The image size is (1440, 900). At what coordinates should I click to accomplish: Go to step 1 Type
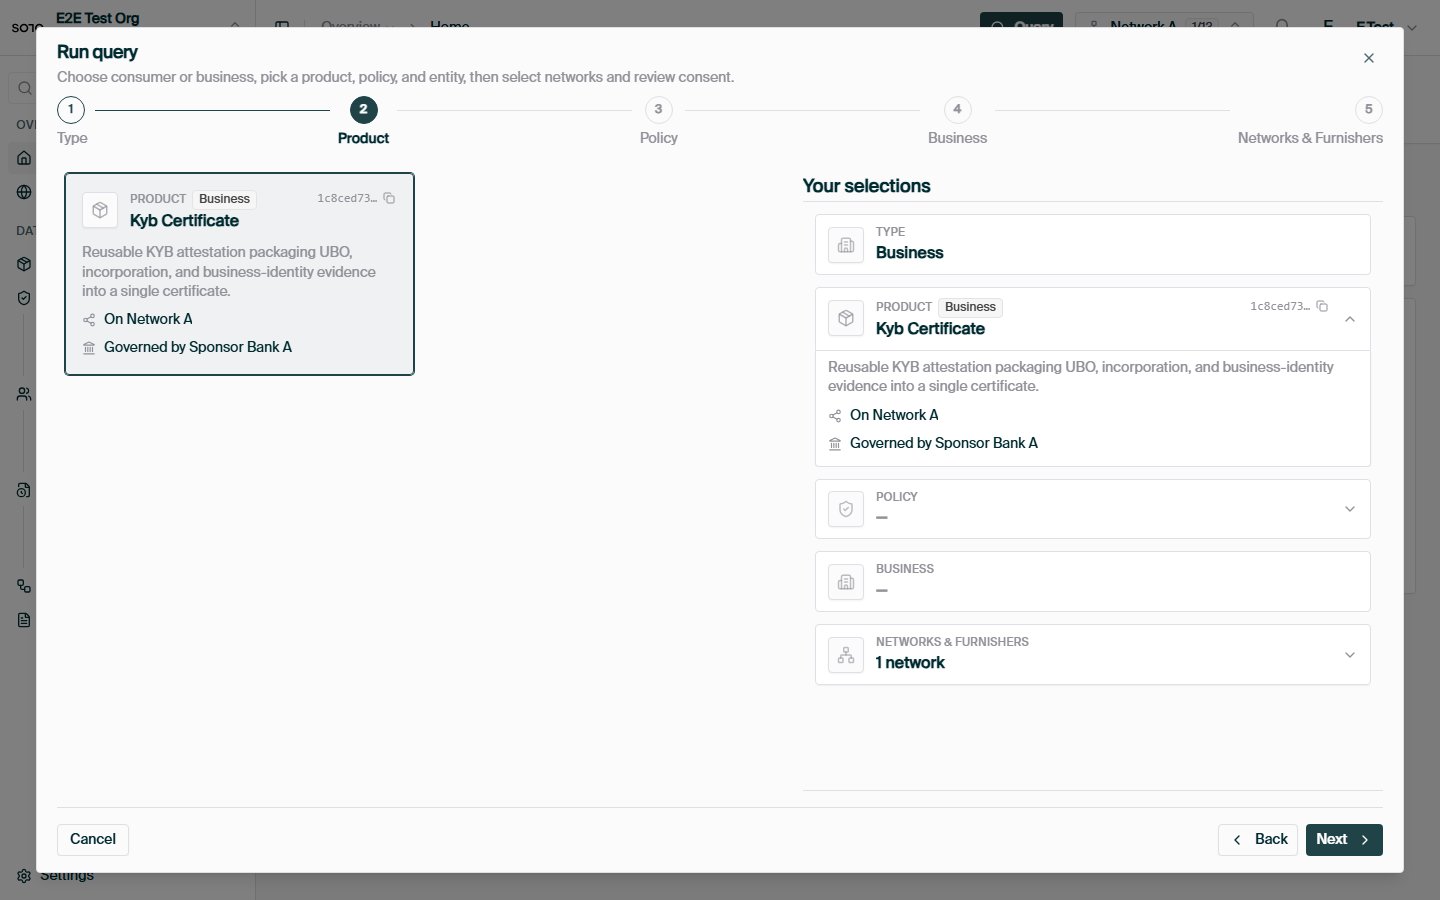[x=71, y=110]
